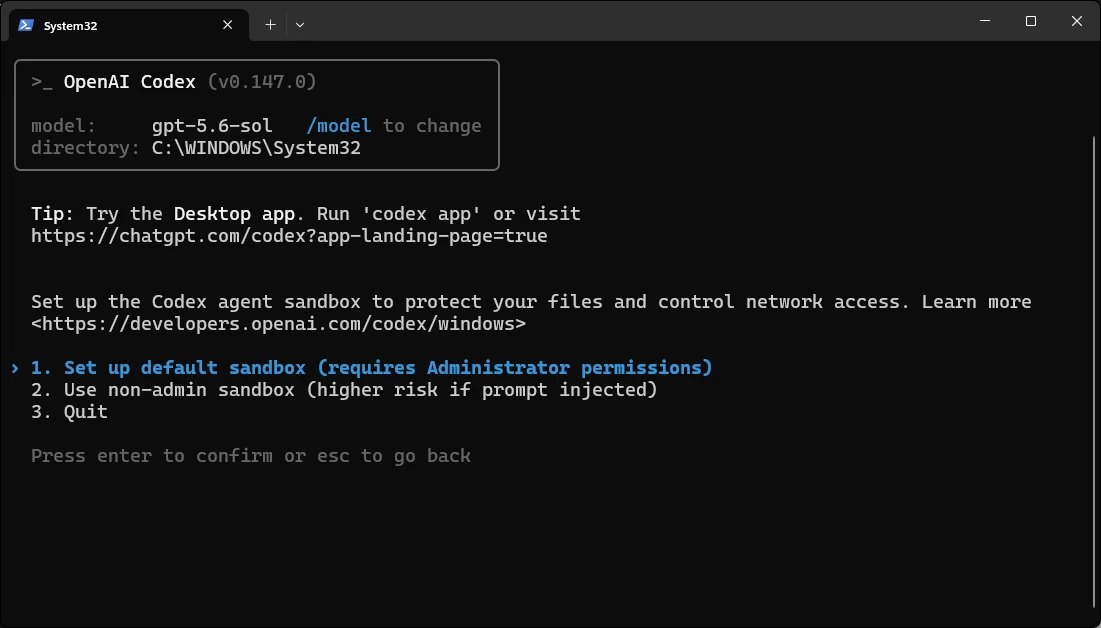
Task: Maximize the terminal window
Action: tap(1031, 21)
